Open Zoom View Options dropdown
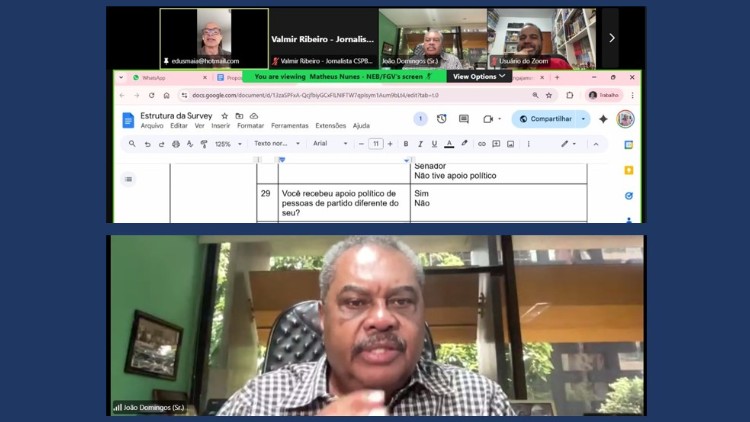 [x=479, y=77]
